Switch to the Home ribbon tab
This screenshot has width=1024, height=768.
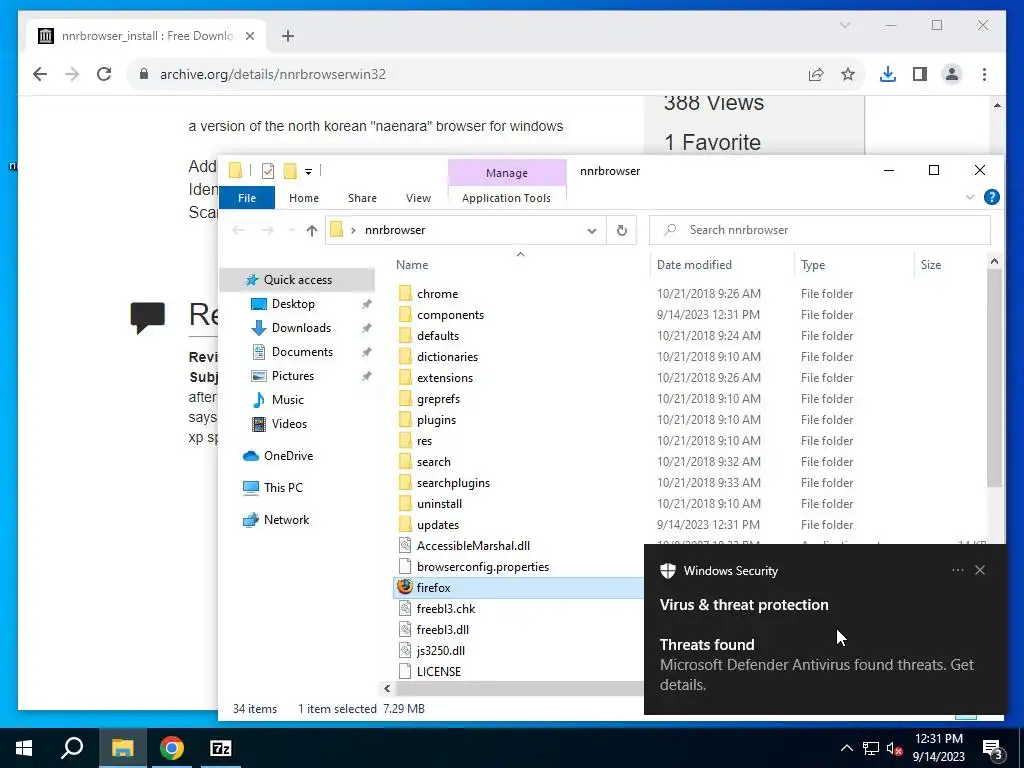[304, 198]
